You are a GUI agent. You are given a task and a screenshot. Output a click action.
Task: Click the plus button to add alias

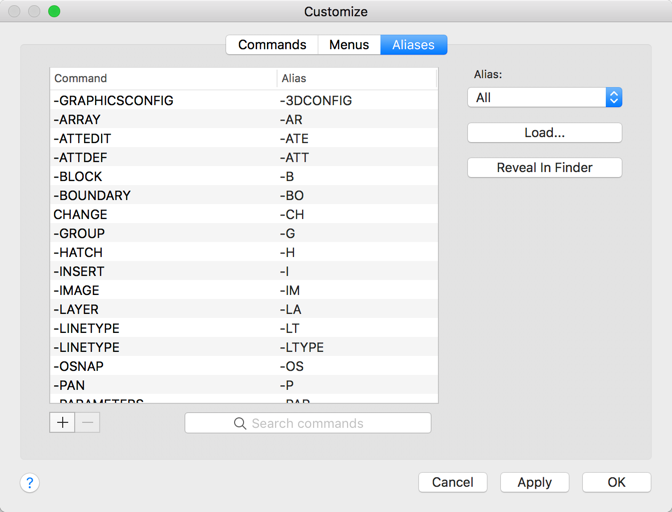pyautogui.click(x=62, y=423)
